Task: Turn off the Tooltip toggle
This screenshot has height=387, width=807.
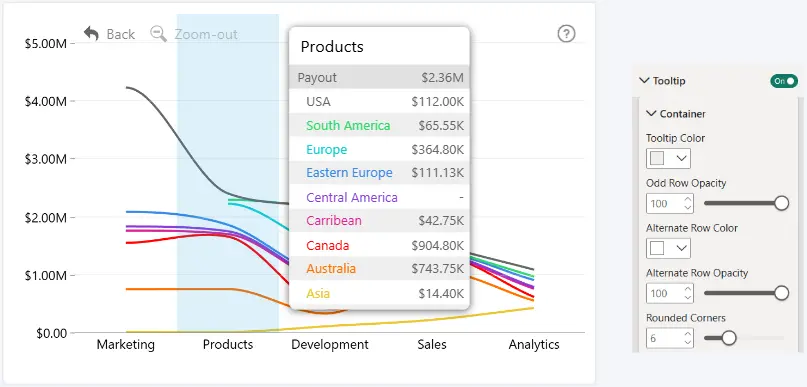Action: coord(784,81)
